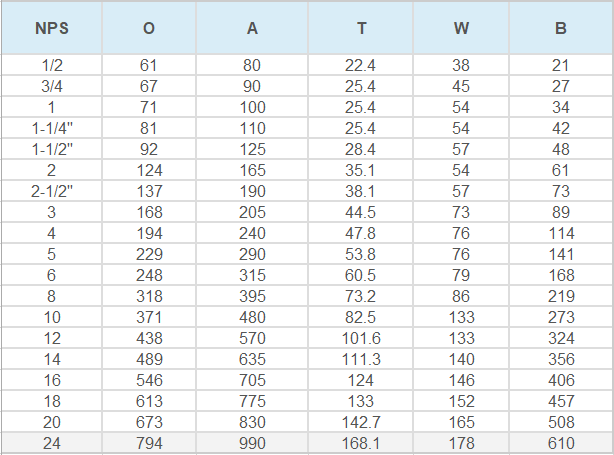Click the NPS 1-1/4" cell
The width and height of the screenshot is (614, 455).
(51, 128)
